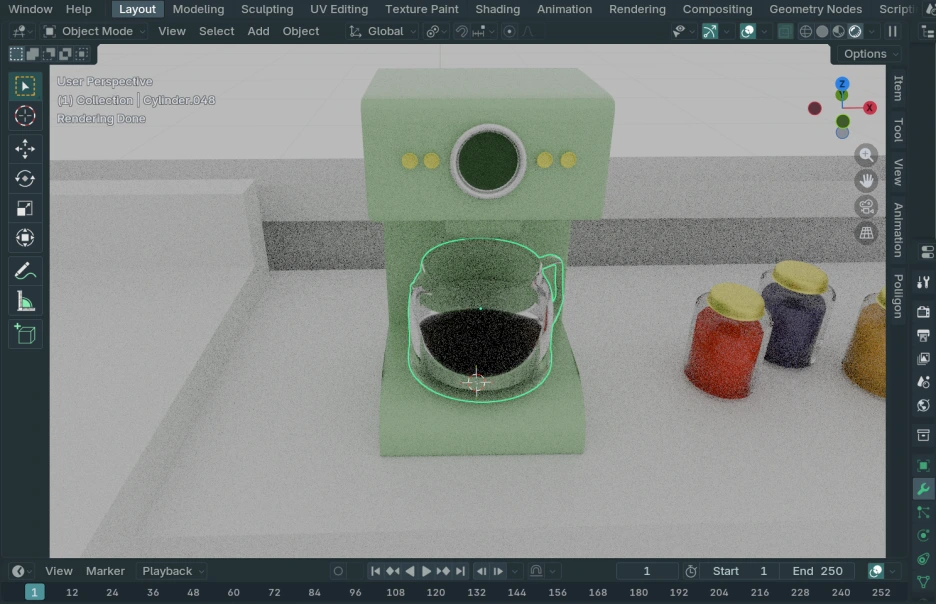Switch to the Modeling workspace tab
This screenshot has width=936, height=604.
coord(198,9)
